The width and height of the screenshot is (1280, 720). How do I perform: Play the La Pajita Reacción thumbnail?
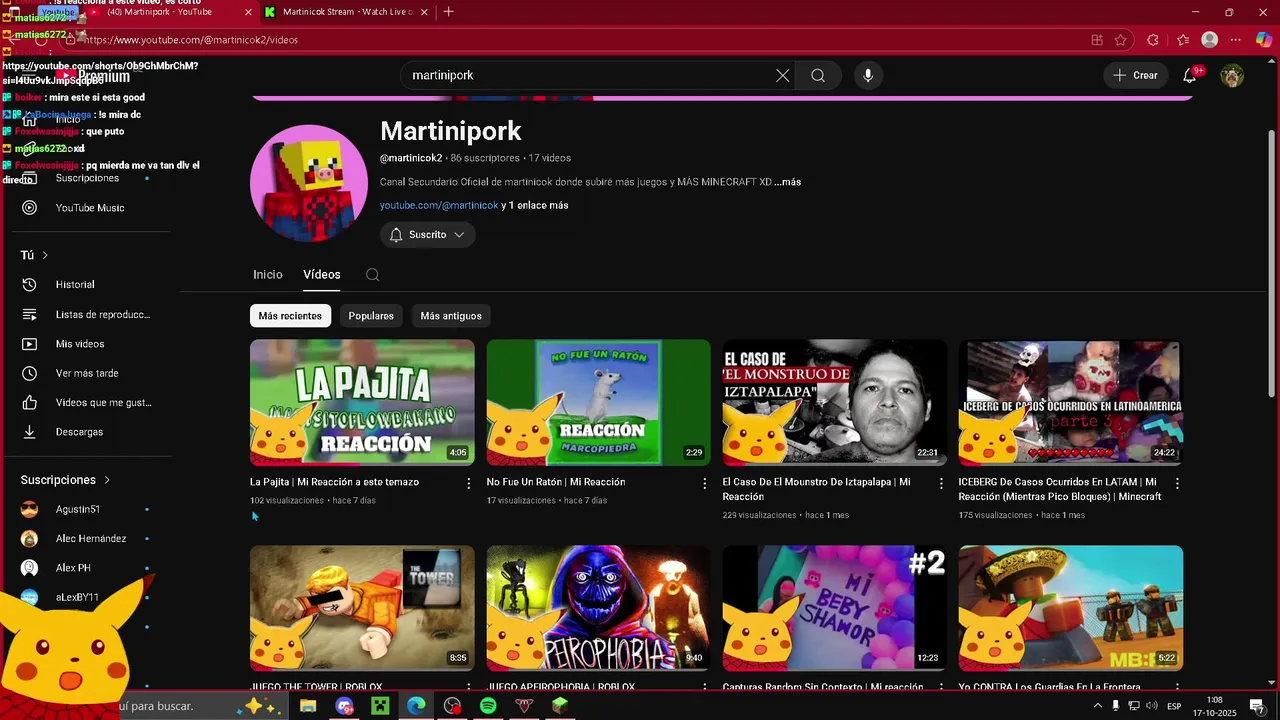362,402
